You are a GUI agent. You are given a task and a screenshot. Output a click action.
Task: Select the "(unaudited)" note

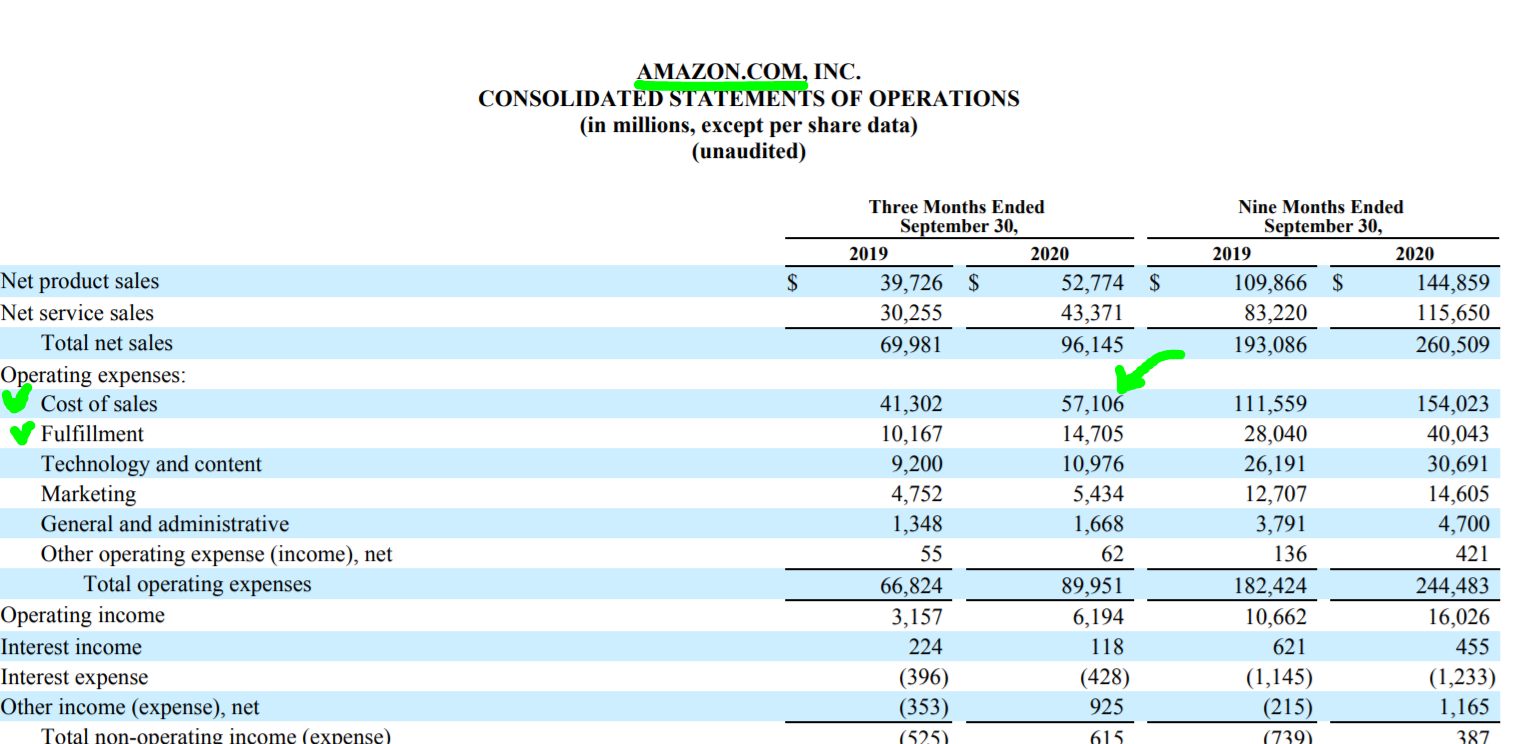tap(749, 152)
